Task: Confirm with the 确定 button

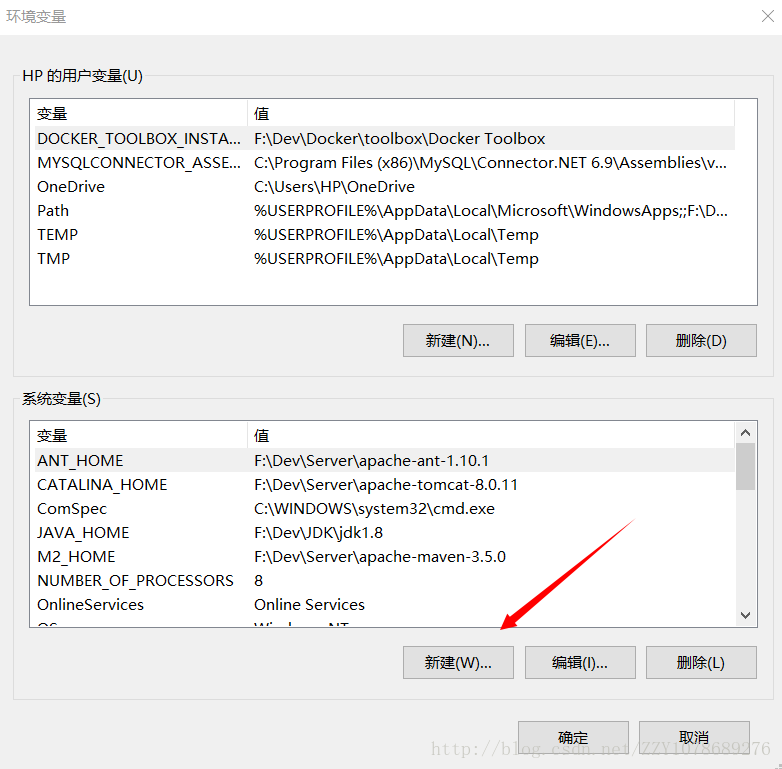Action: pyautogui.click(x=573, y=737)
